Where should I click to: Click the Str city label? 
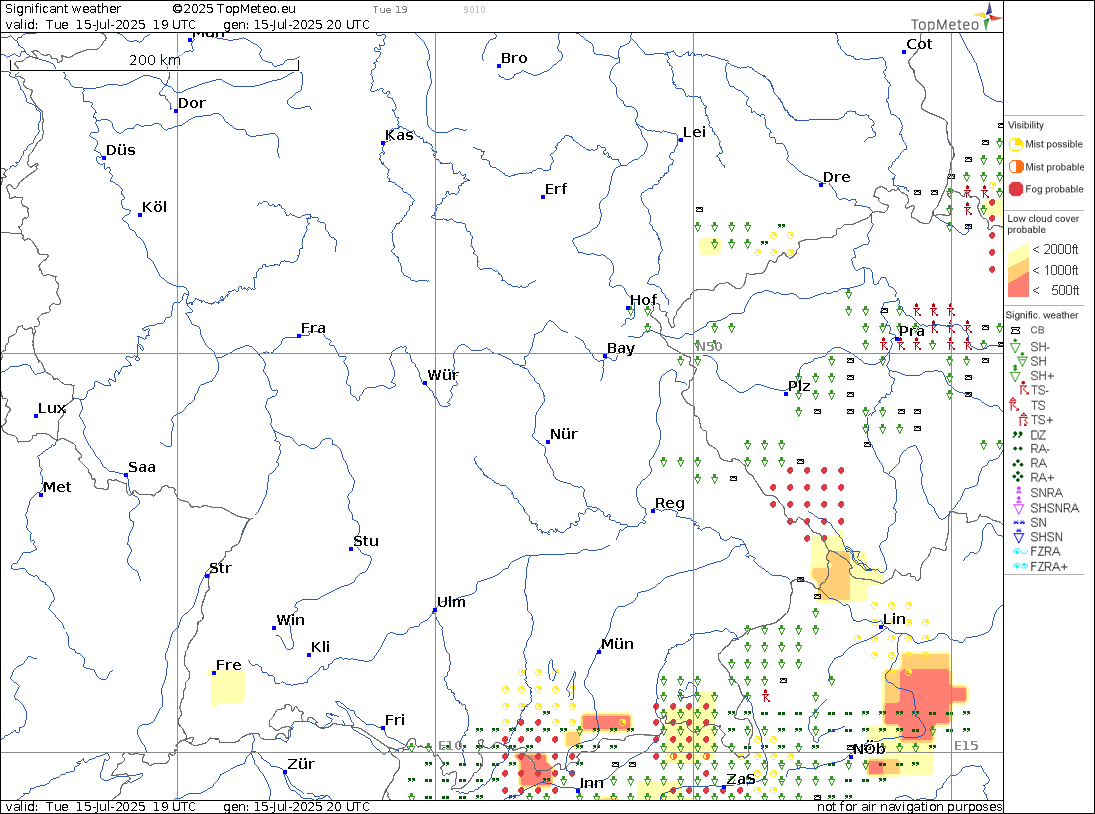(220, 568)
